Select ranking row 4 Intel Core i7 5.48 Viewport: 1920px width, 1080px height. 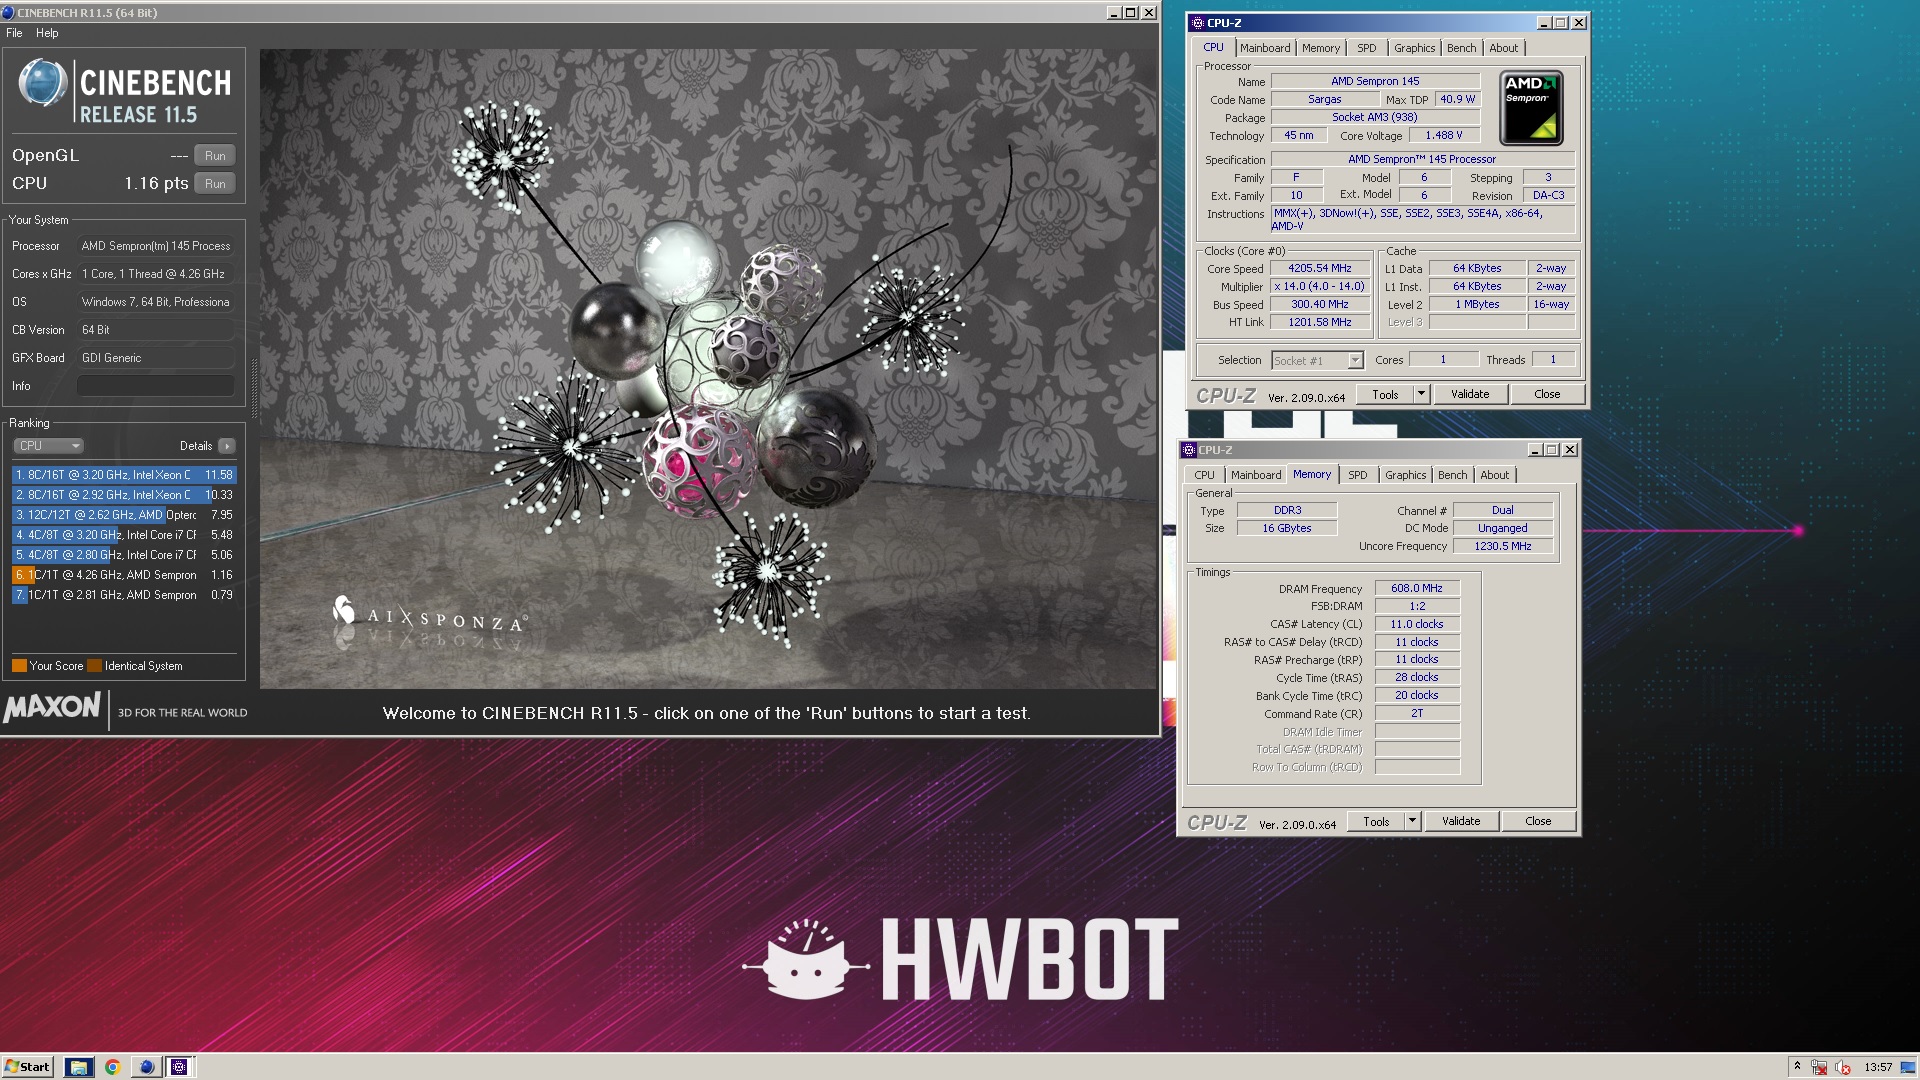coord(124,535)
